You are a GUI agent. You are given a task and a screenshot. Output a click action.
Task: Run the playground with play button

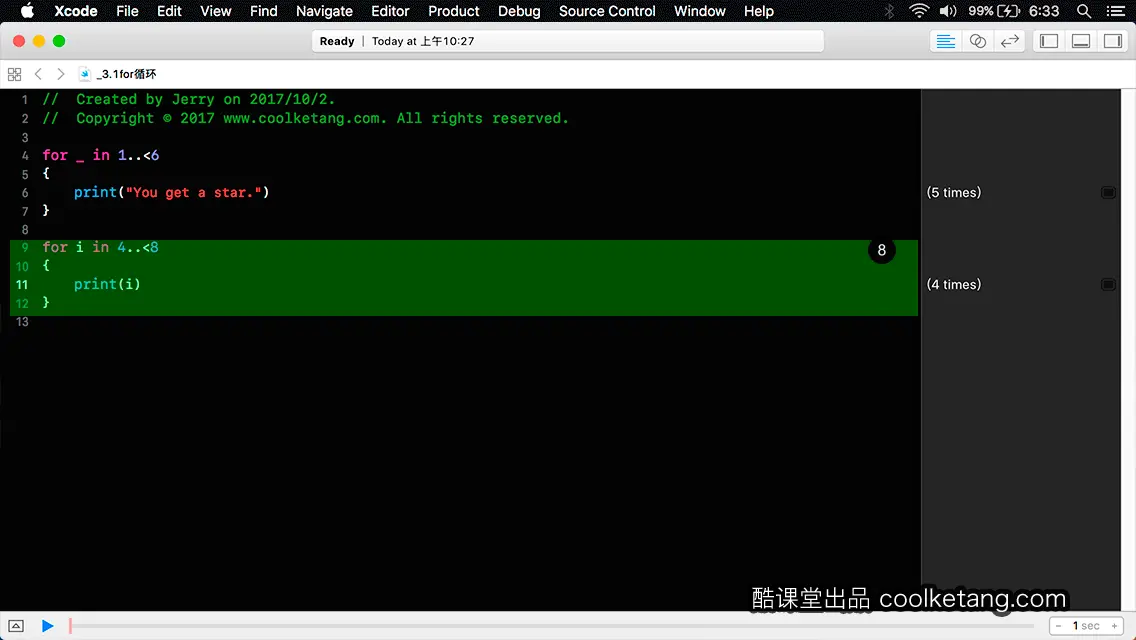pyautogui.click(x=47, y=626)
